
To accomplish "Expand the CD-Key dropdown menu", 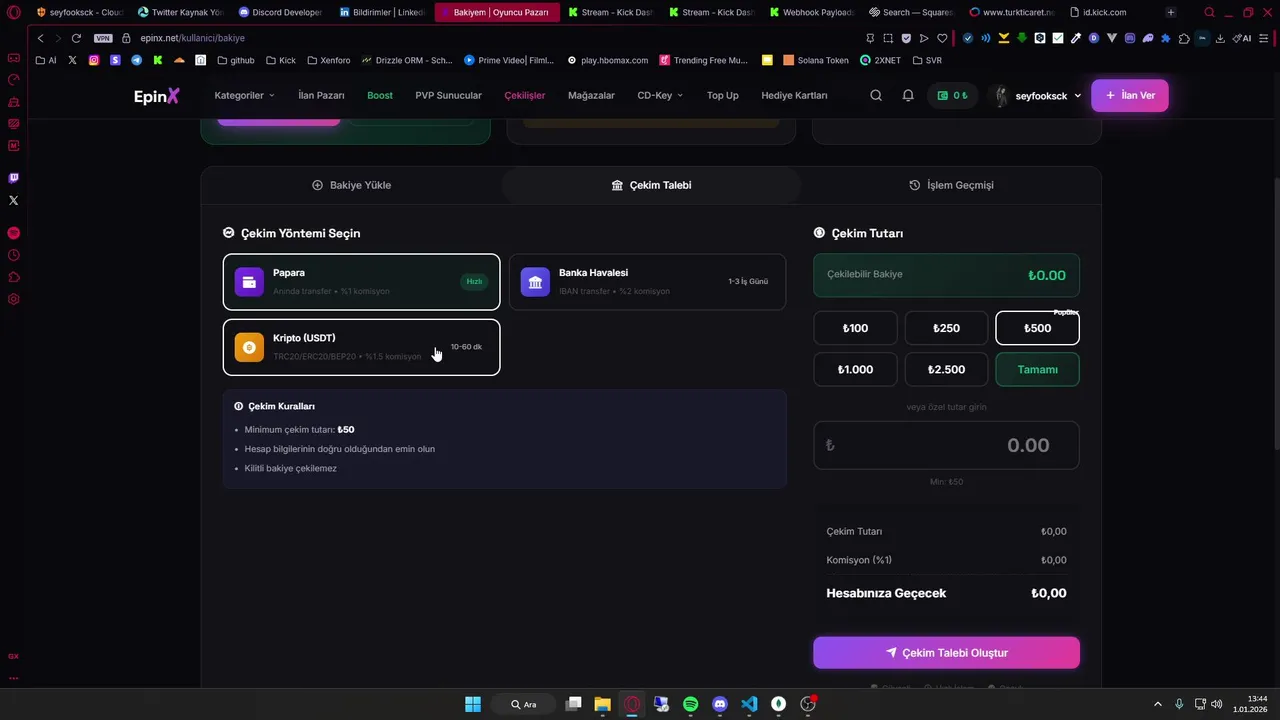I will 660,96.
